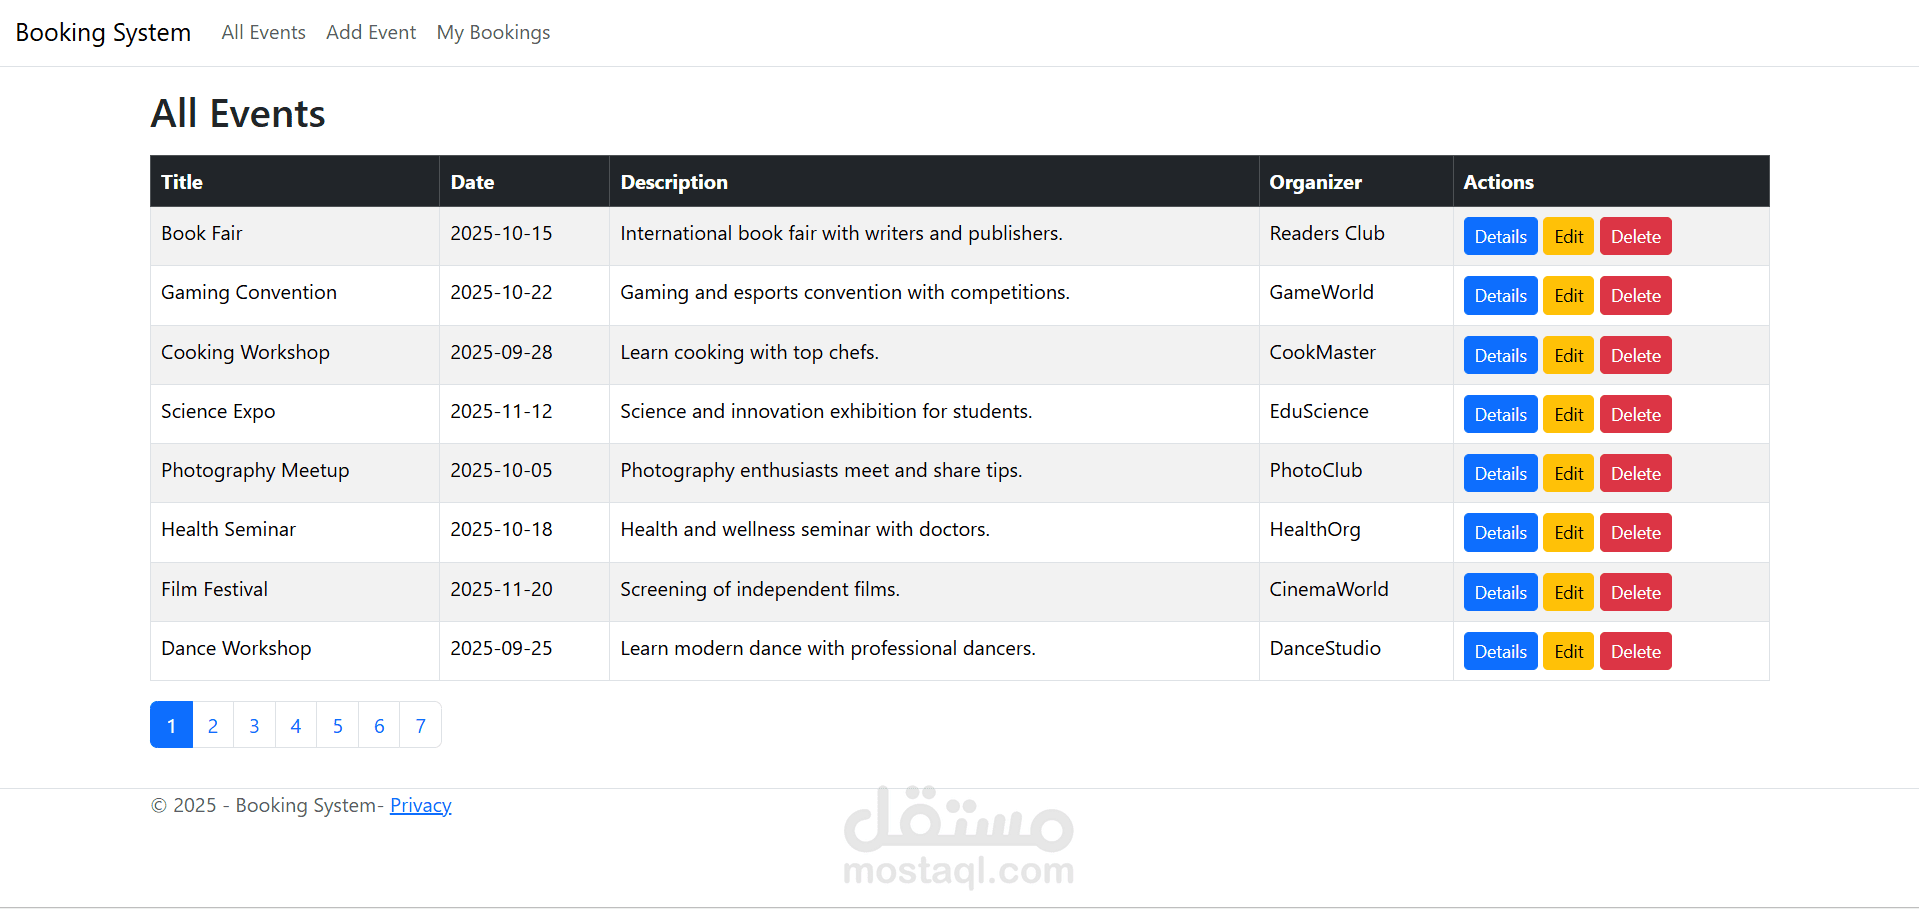Viewport: 1919px width, 909px height.
Task: Open the Privacy link in footer
Action: point(420,806)
